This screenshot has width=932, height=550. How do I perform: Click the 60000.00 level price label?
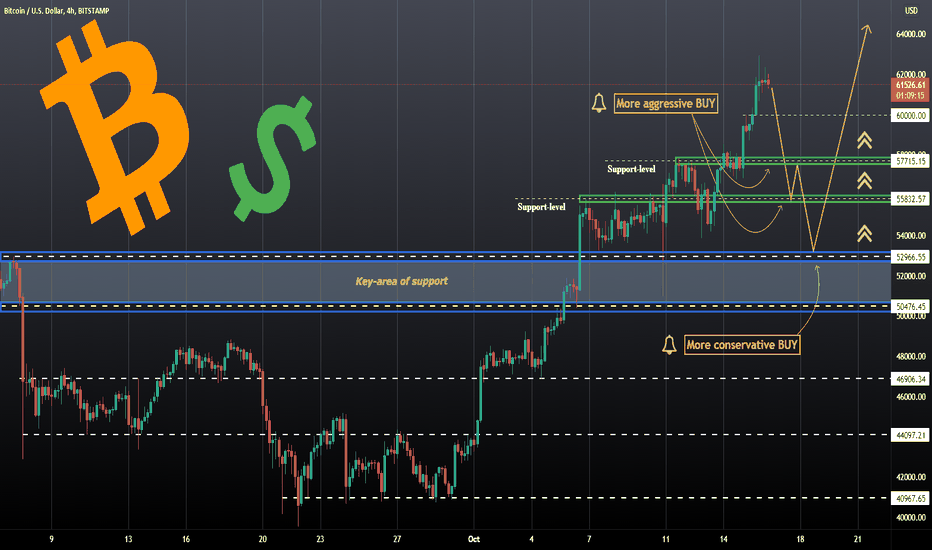coord(910,115)
